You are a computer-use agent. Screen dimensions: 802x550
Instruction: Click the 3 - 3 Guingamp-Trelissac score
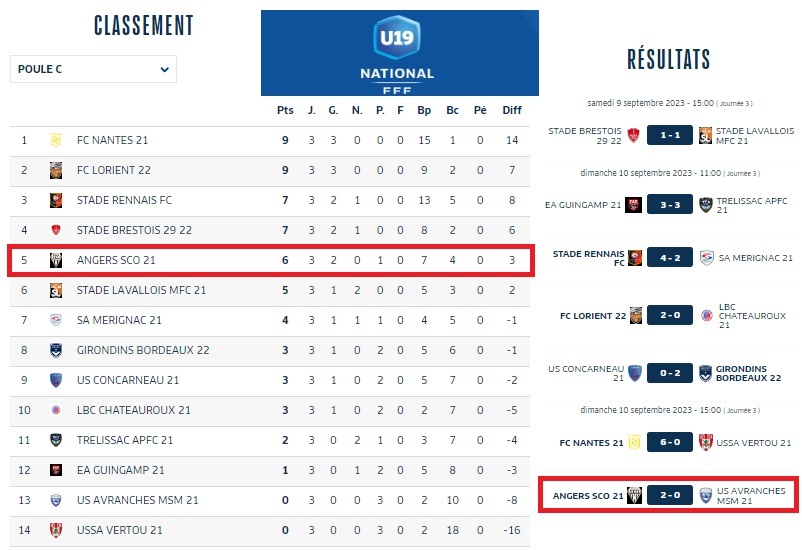670,204
